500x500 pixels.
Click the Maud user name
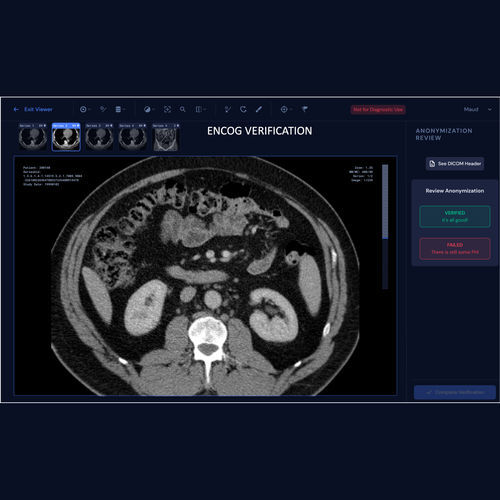[x=471, y=109]
